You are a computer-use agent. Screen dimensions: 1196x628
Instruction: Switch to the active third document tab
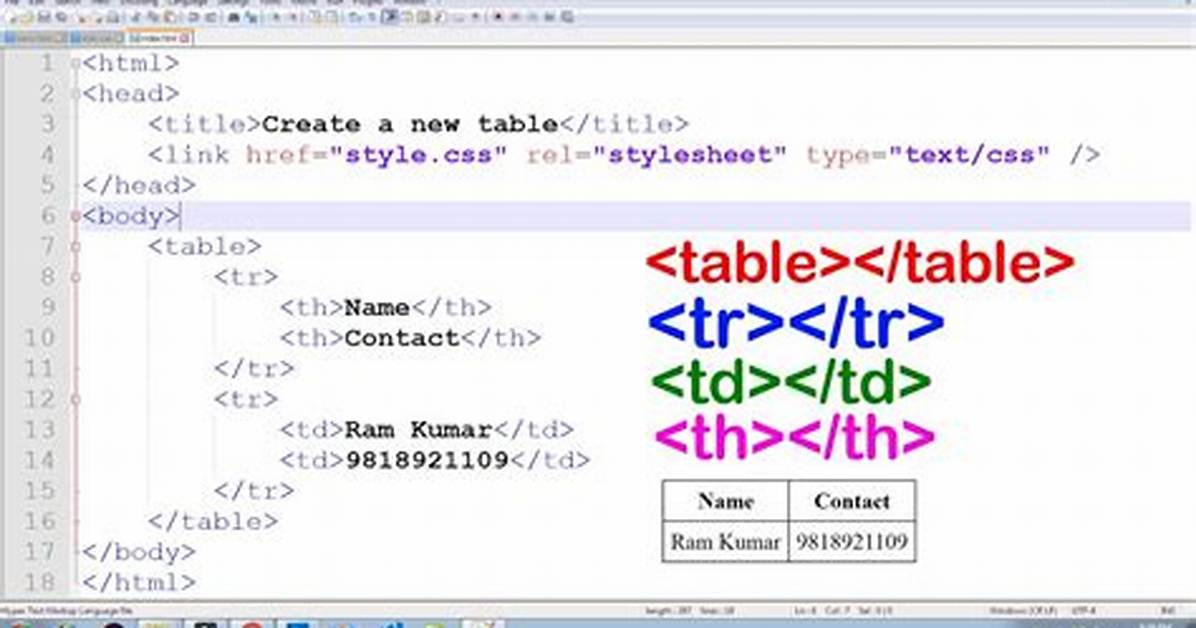tap(159, 38)
